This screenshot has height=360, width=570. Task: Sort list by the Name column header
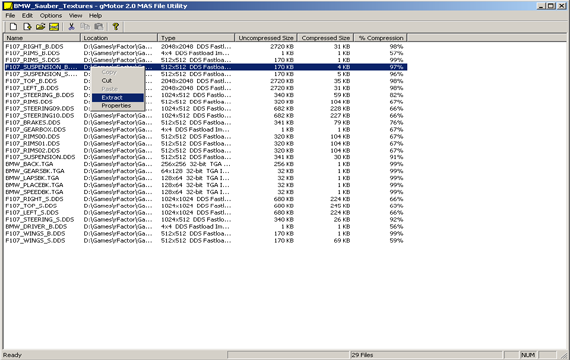[42, 38]
